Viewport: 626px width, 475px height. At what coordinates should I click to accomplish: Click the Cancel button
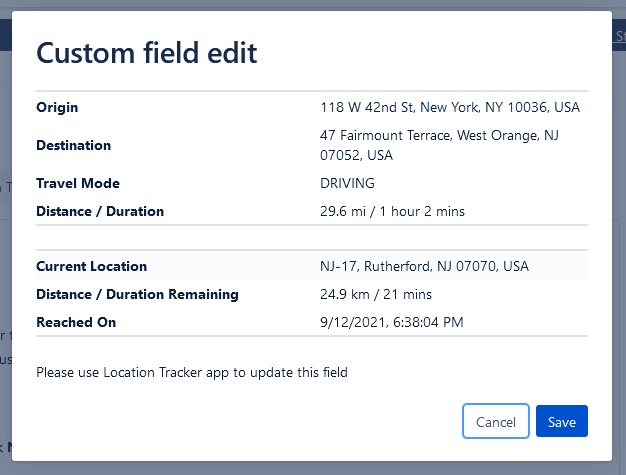[495, 421]
